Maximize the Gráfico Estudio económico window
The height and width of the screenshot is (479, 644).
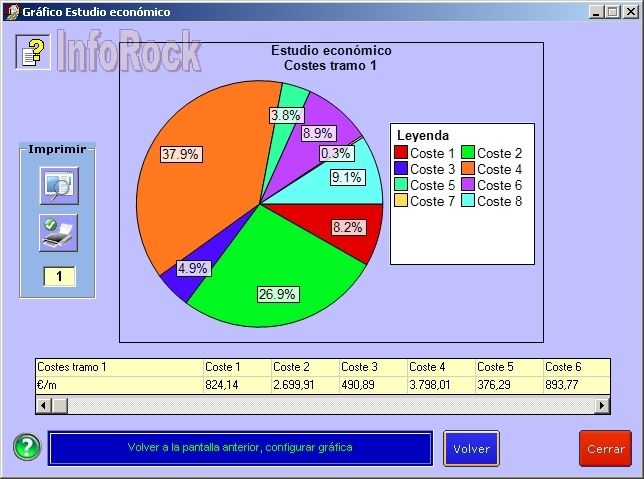tap(612, 12)
